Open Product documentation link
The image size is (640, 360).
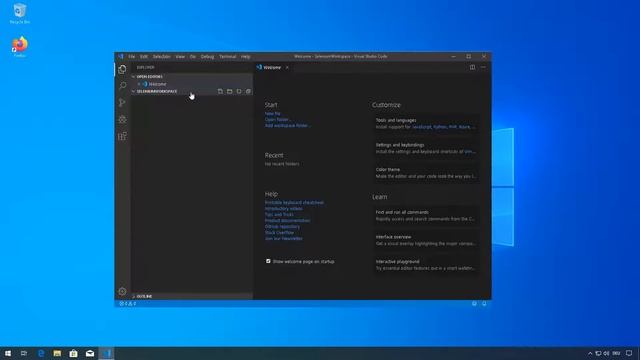tap(287, 220)
